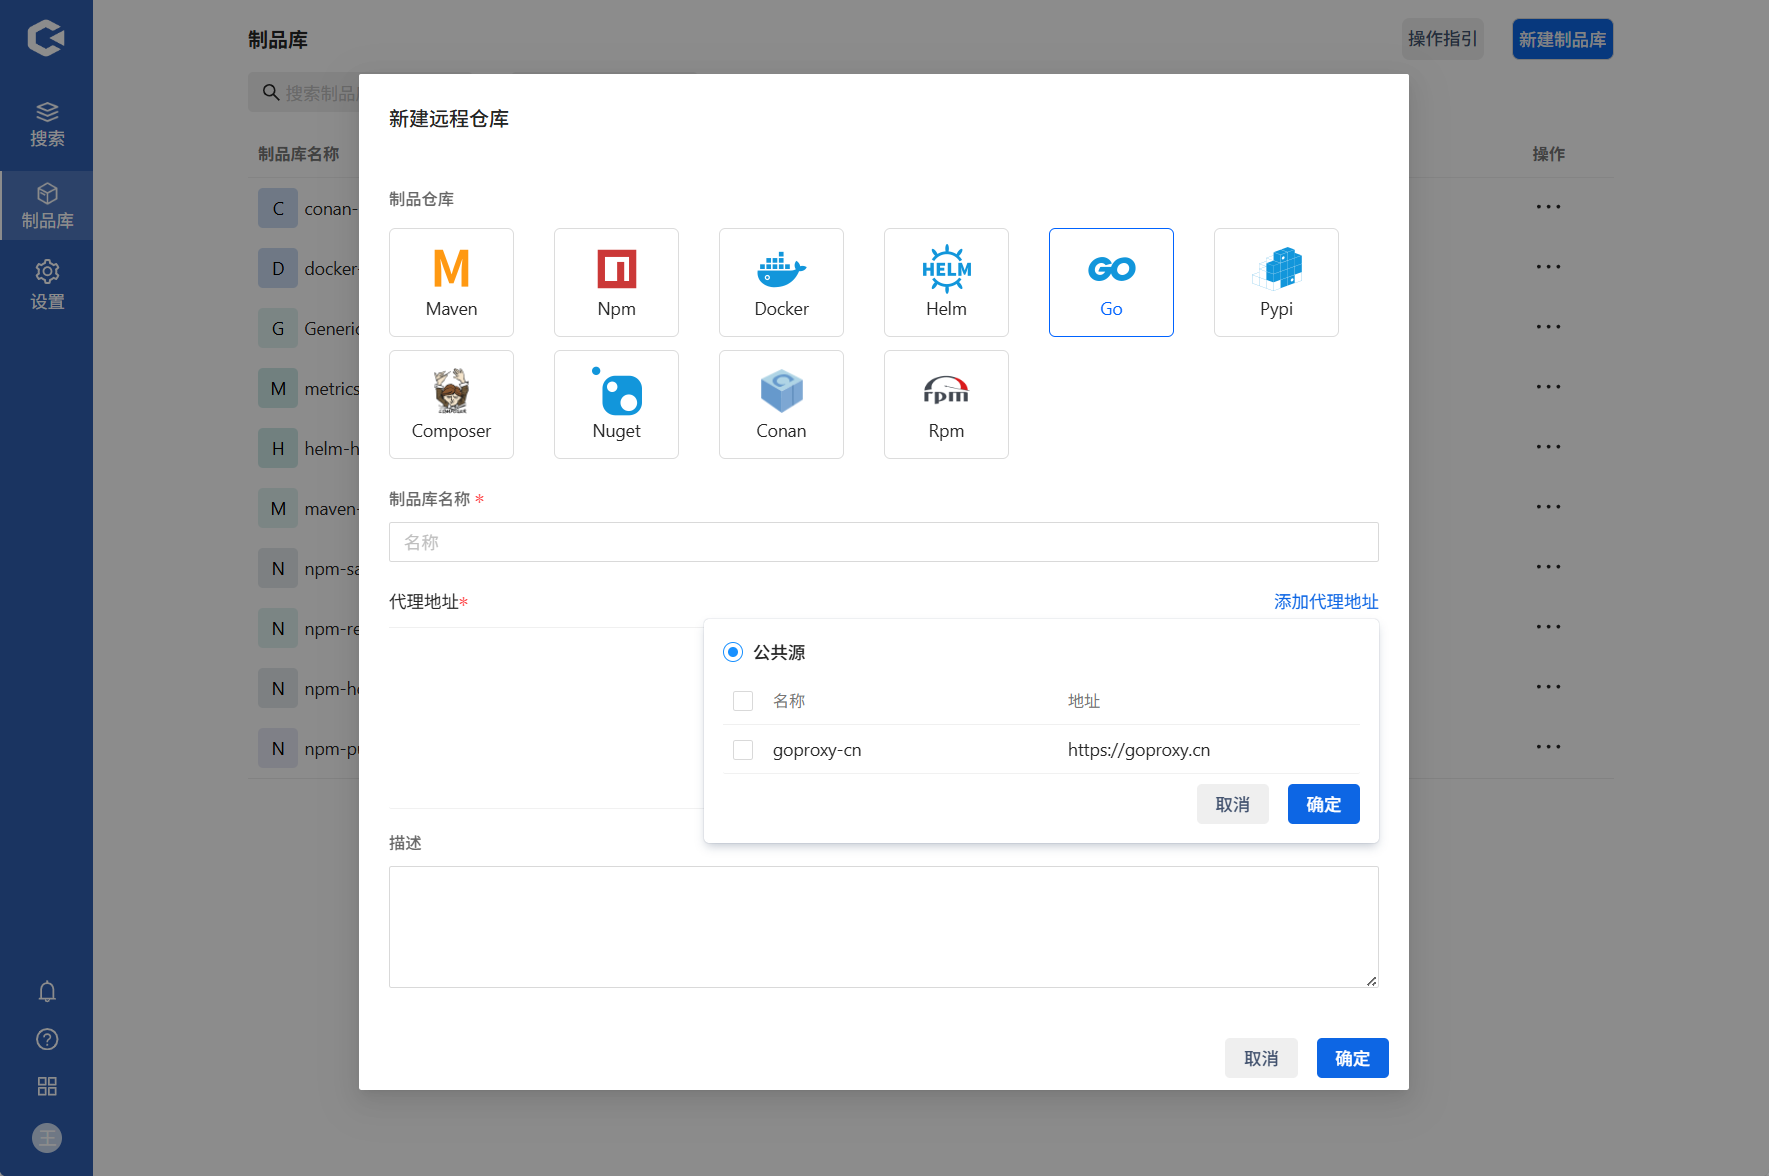The width and height of the screenshot is (1769, 1176).
Task: Click into the 描述 text area
Action: (883, 927)
